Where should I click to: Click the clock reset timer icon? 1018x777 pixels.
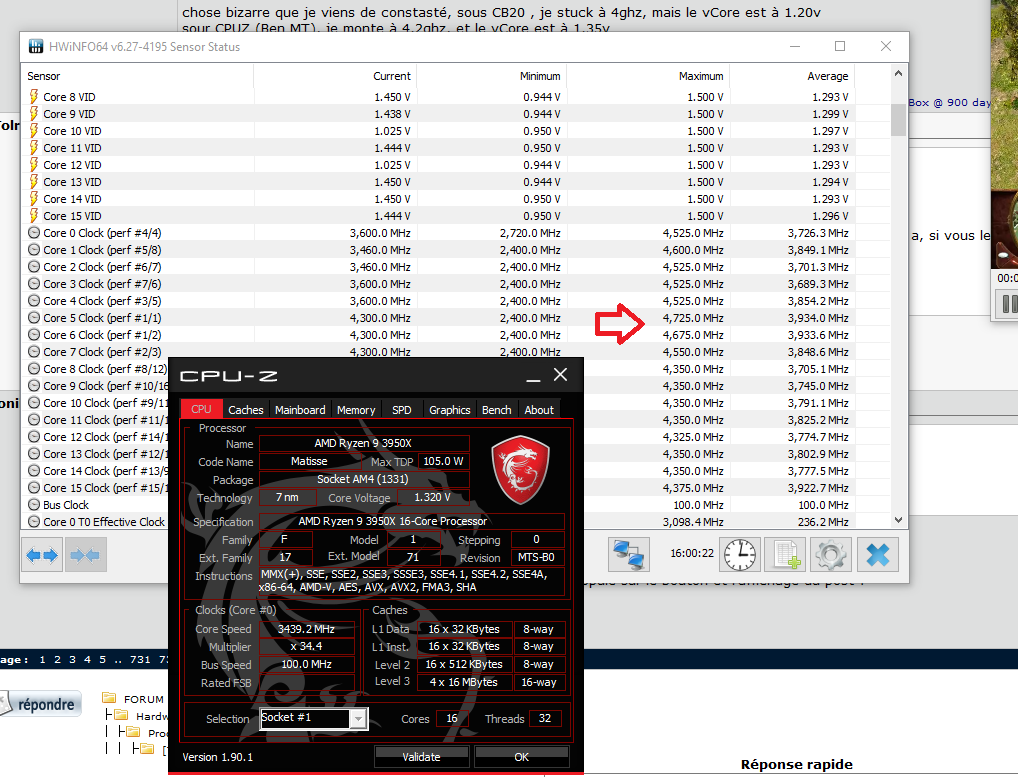[x=740, y=555]
